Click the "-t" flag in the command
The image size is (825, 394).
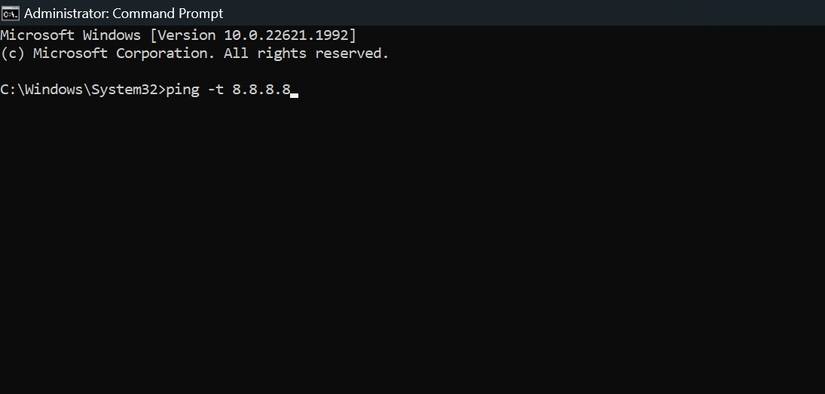click(216, 90)
